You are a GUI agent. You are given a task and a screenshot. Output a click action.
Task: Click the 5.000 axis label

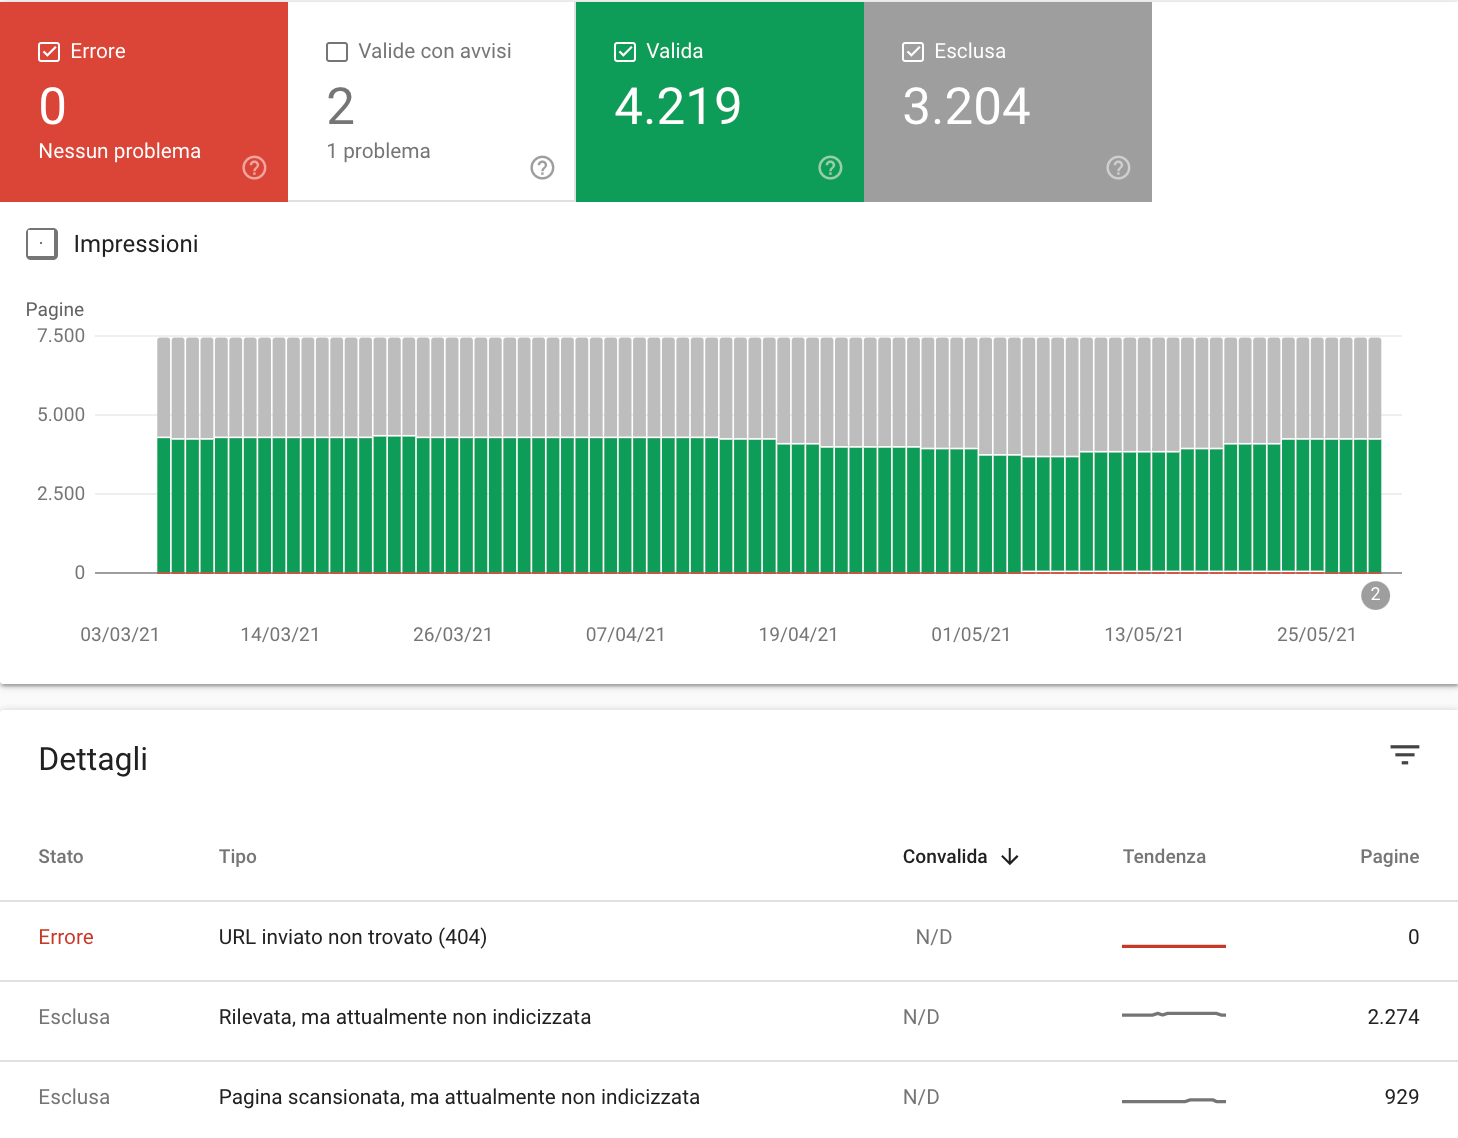click(61, 415)
